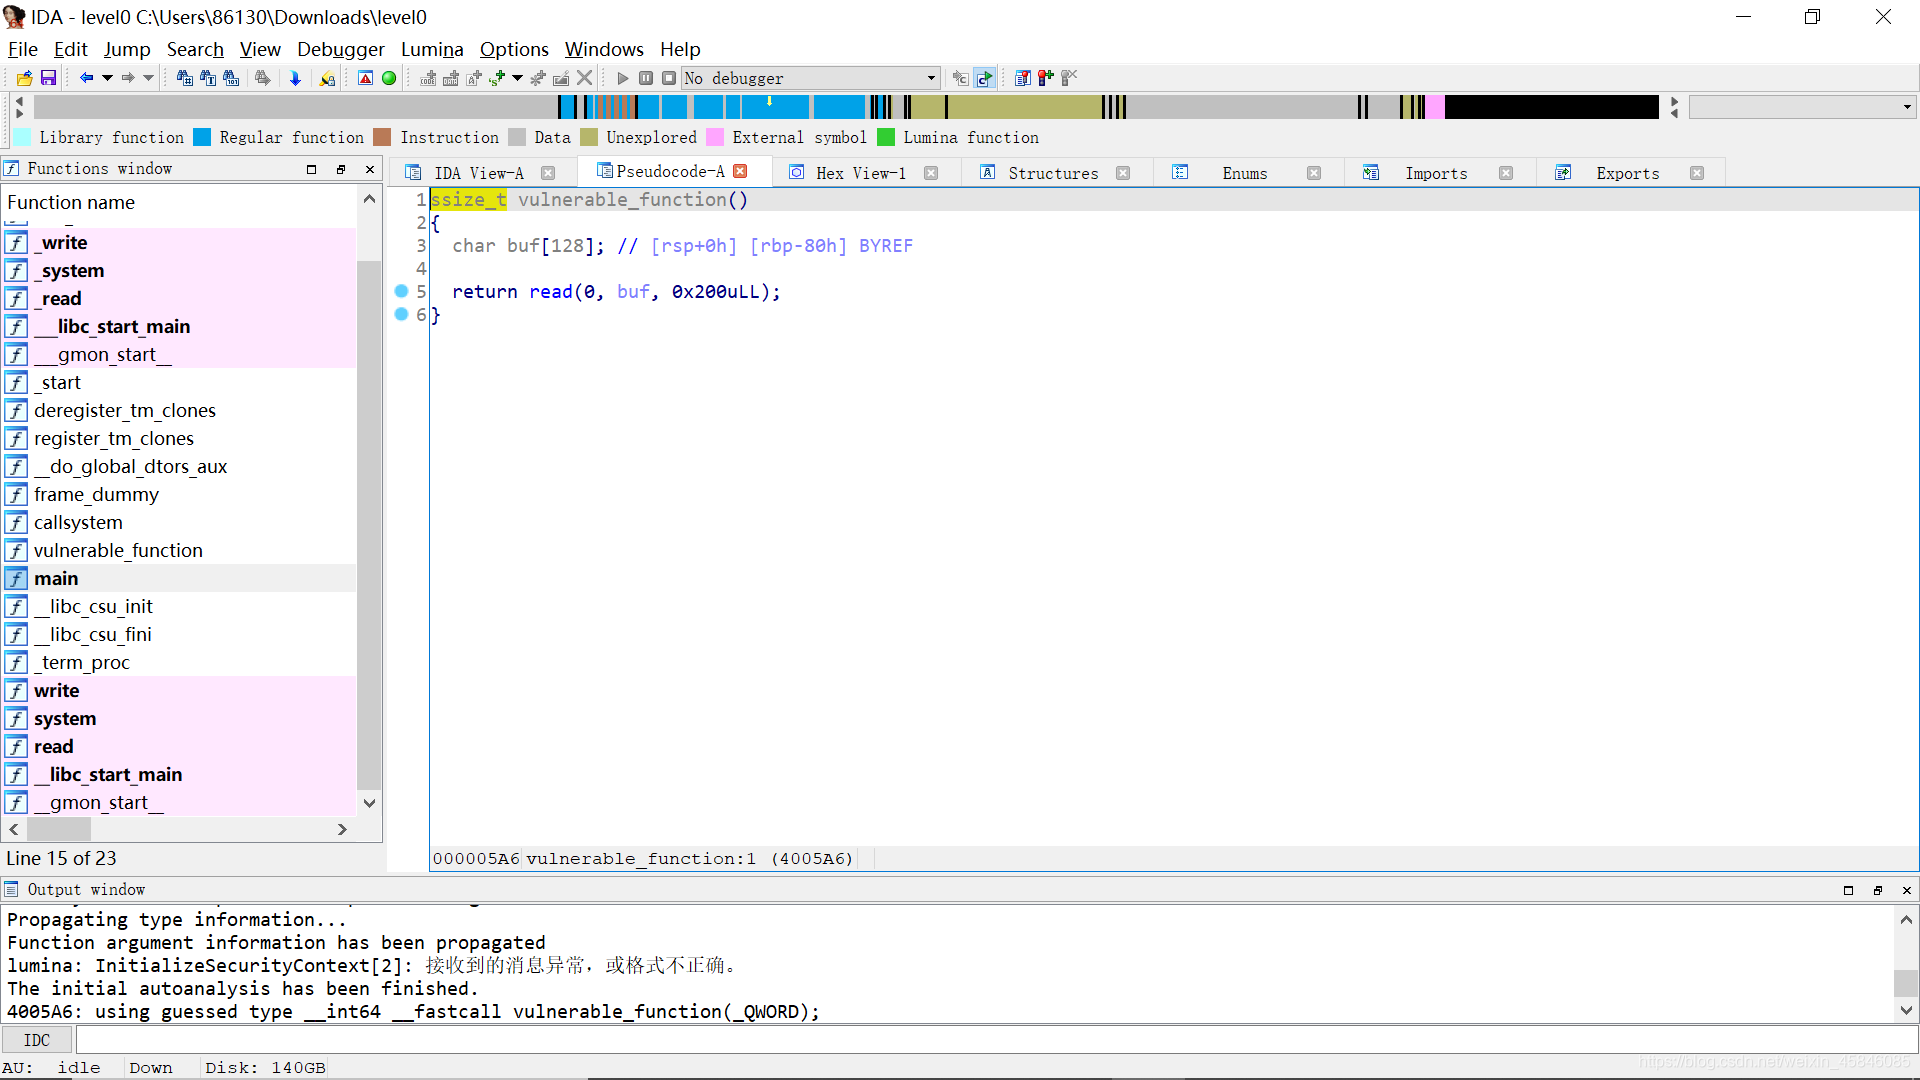1920x1080 pixels.
Task: Open Imports tab in panel
Action: coord(1436,173)
